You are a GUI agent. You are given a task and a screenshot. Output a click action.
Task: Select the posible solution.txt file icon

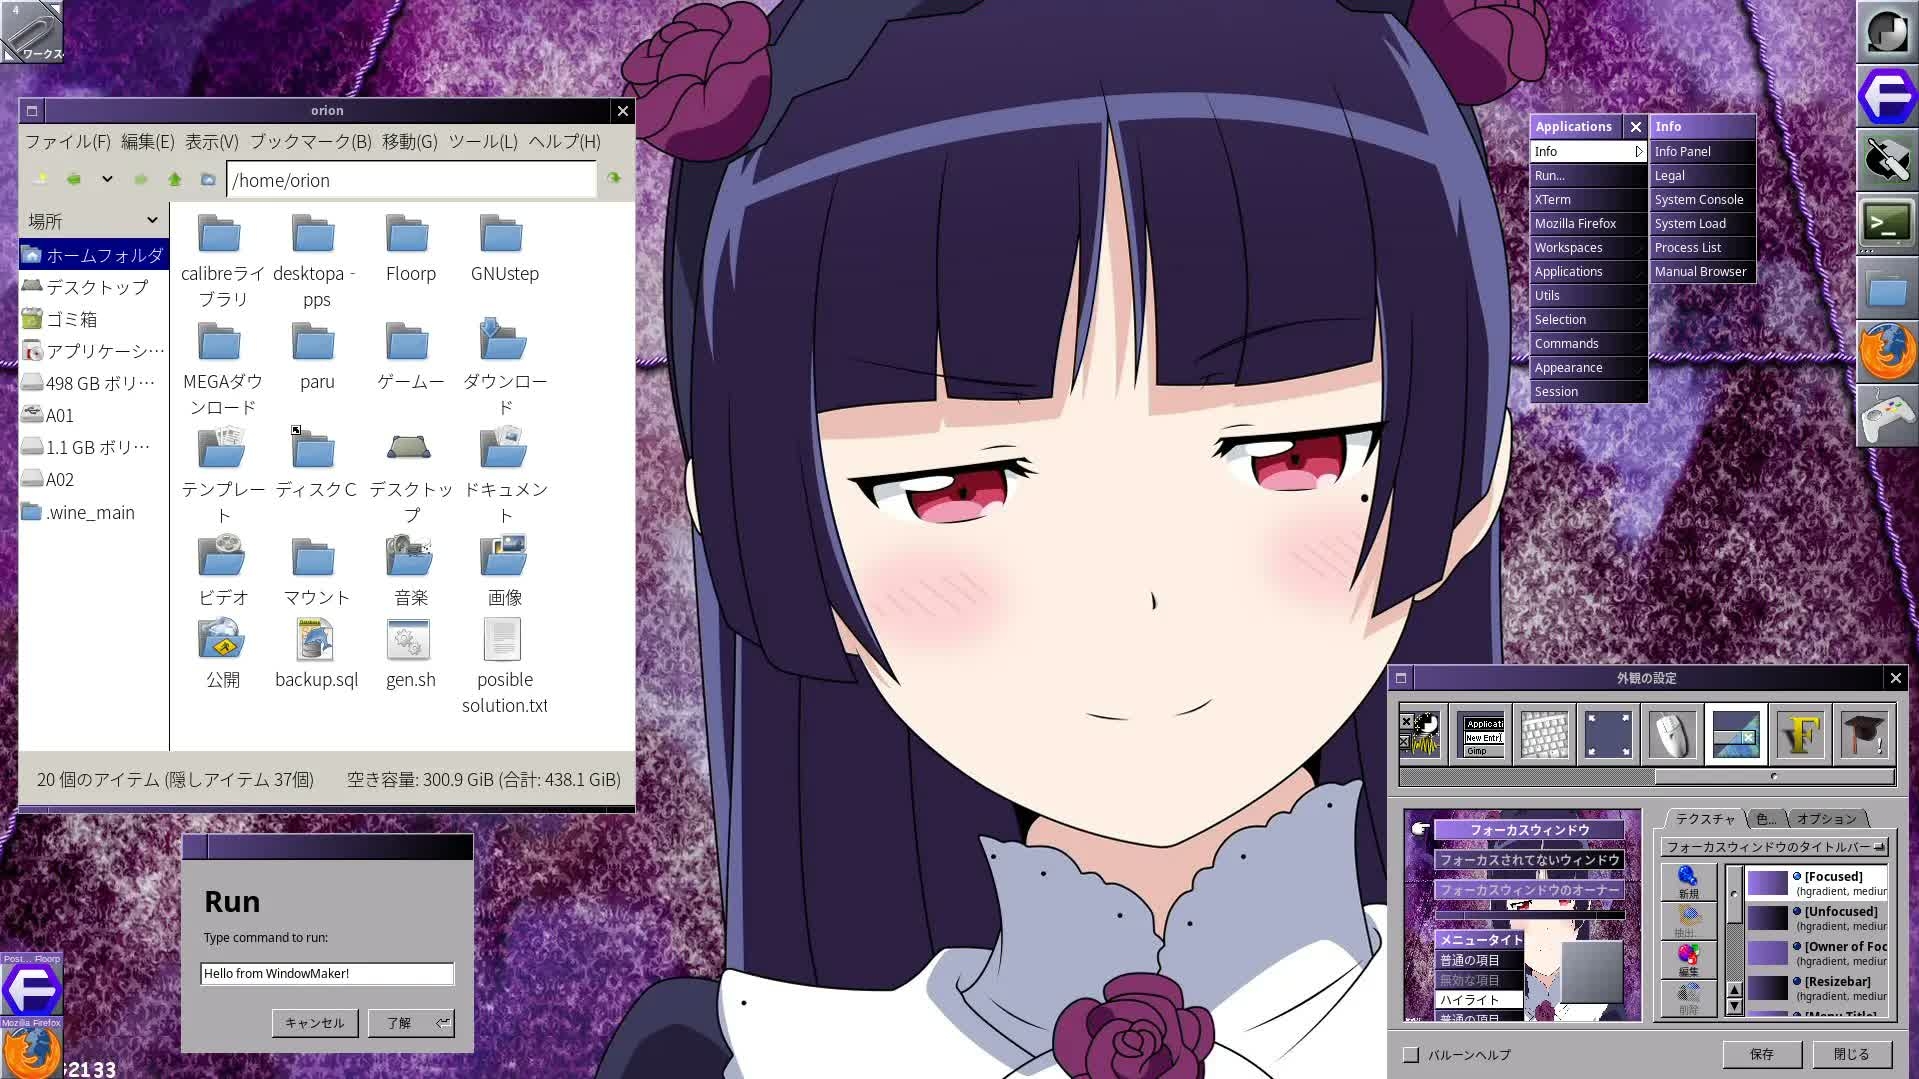coord(502,640)
